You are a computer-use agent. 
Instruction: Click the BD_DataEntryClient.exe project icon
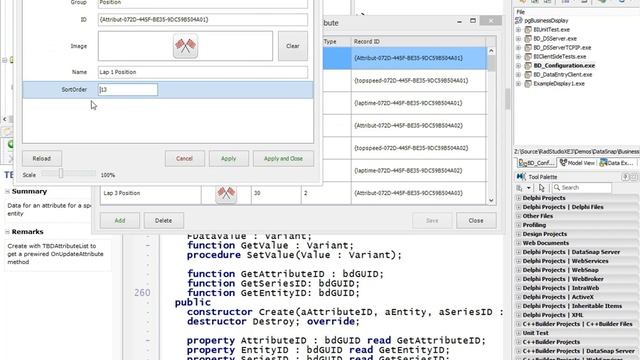[x=528, y=74]
